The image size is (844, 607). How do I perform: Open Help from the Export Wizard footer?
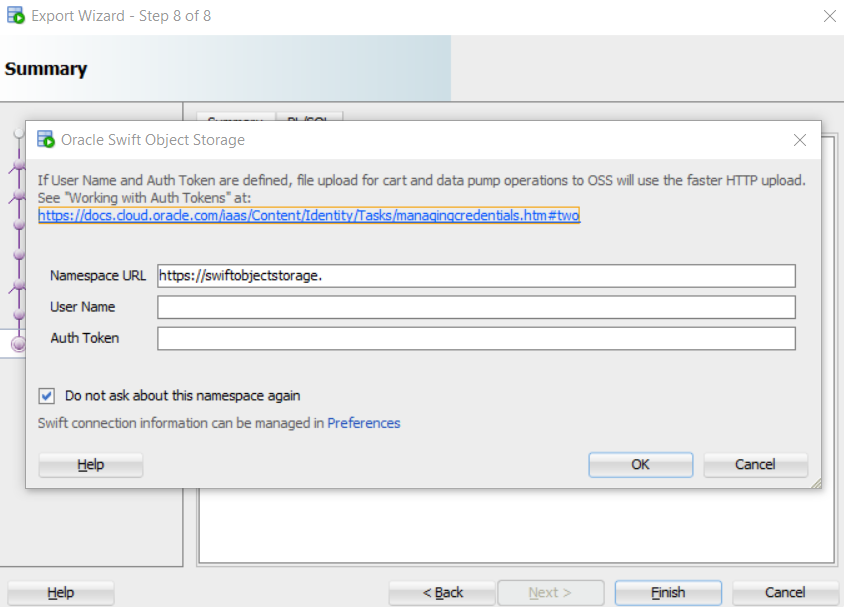pyautogui.click(x=61, y=593)
